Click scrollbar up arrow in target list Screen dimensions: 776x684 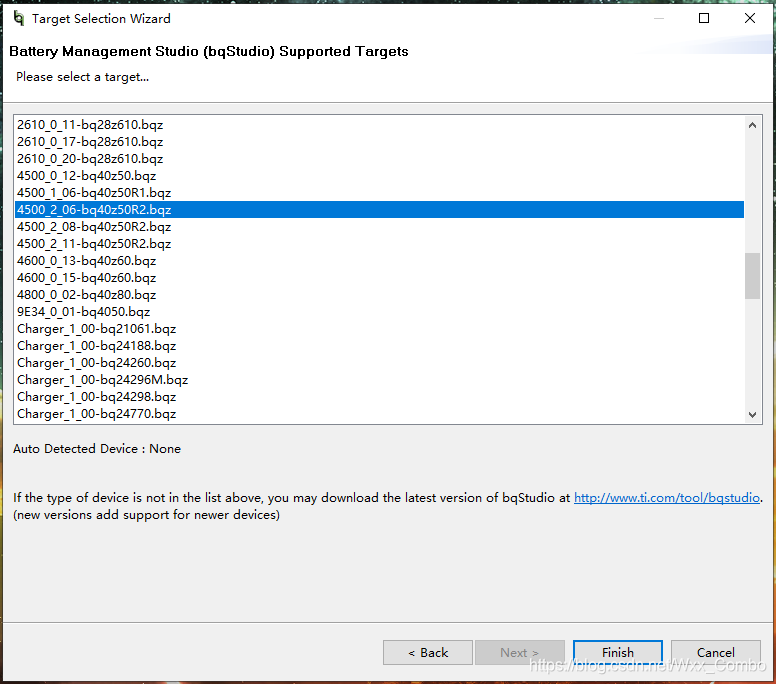752,125
